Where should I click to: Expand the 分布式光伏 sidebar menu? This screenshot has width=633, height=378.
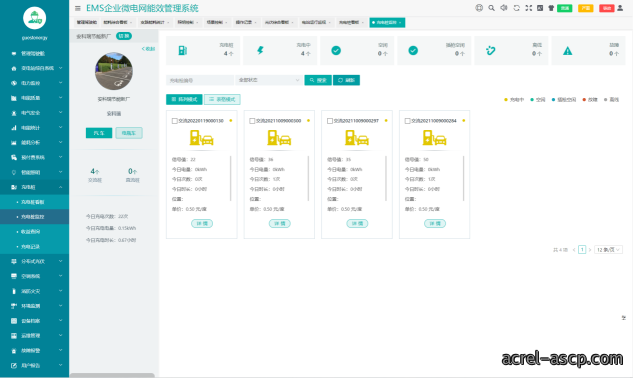click(34, 261)
